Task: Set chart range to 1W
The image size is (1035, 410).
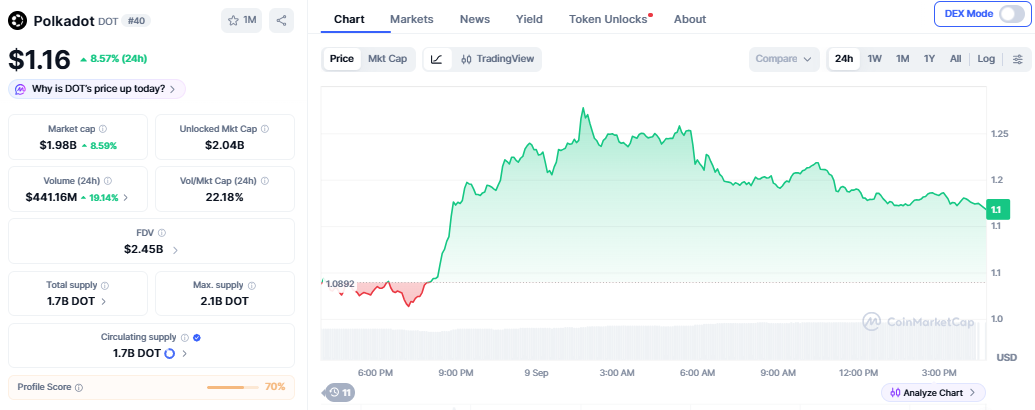Action: click(875, 59)
